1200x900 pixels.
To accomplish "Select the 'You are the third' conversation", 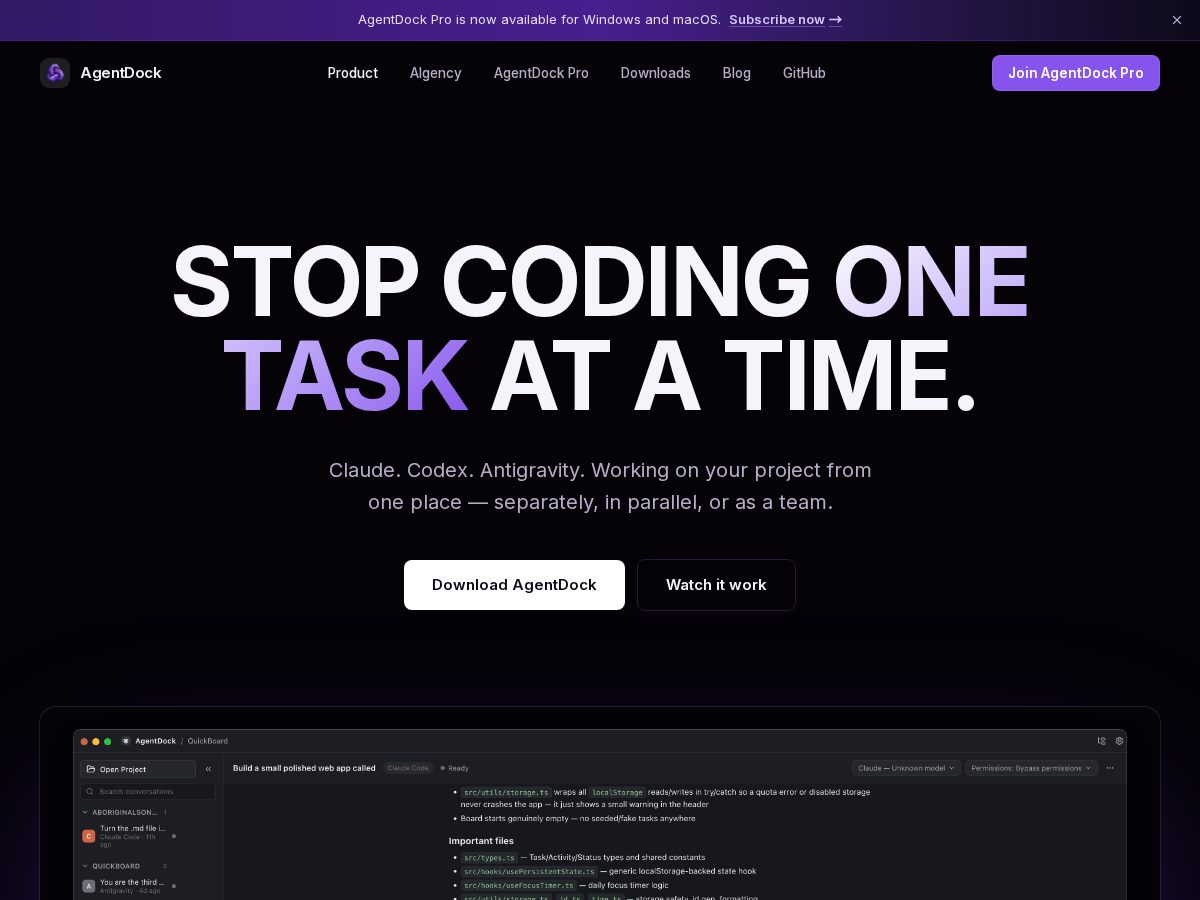I will (x=130, y=886).
